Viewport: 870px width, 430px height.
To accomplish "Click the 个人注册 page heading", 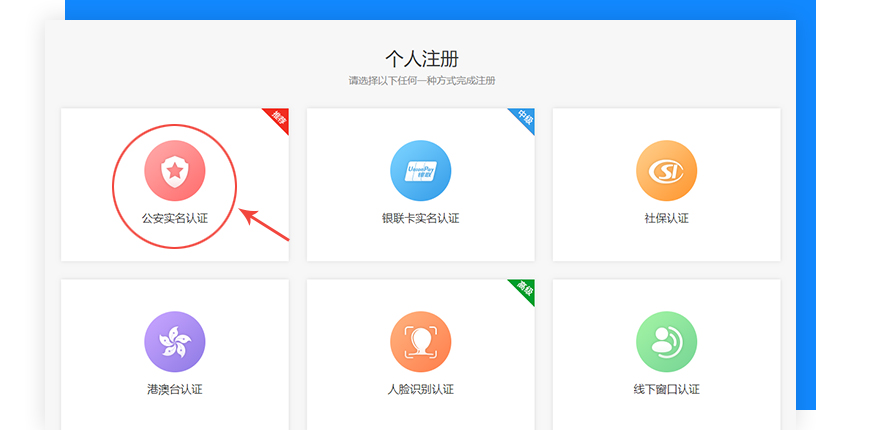I will (x=421, y=58).
